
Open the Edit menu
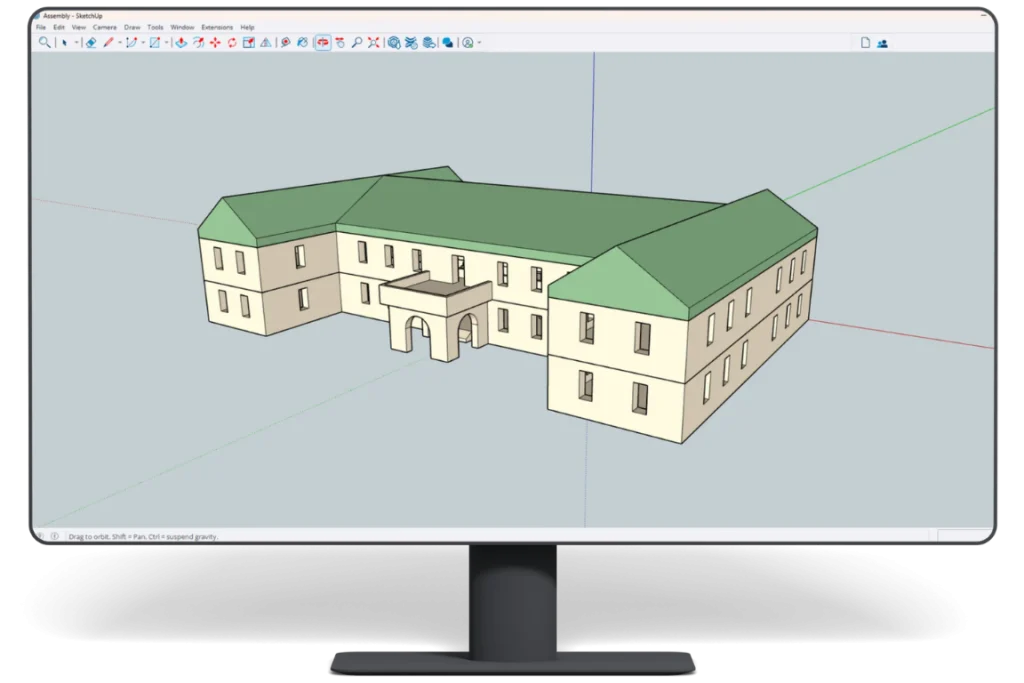pyautogui.click(x=59, y=27)
